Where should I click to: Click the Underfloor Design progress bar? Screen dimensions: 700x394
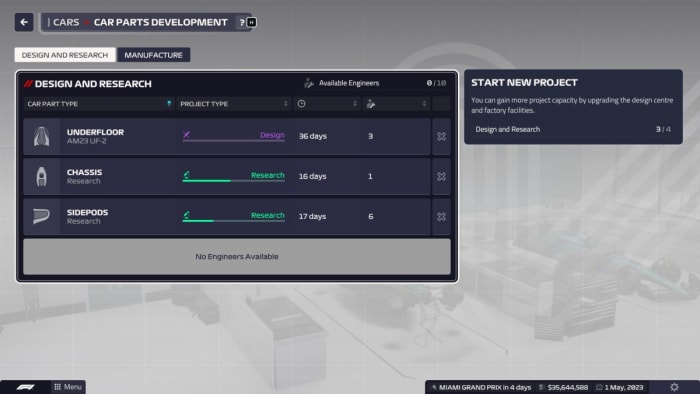(x=233, y=141)
